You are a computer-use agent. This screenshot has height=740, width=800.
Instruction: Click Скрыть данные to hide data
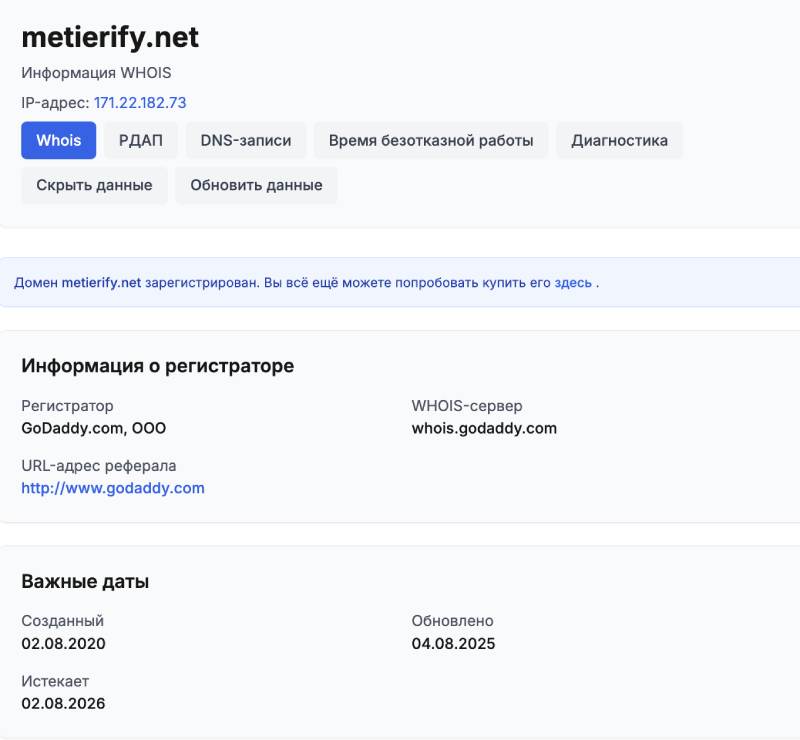(x=94, y=185)
